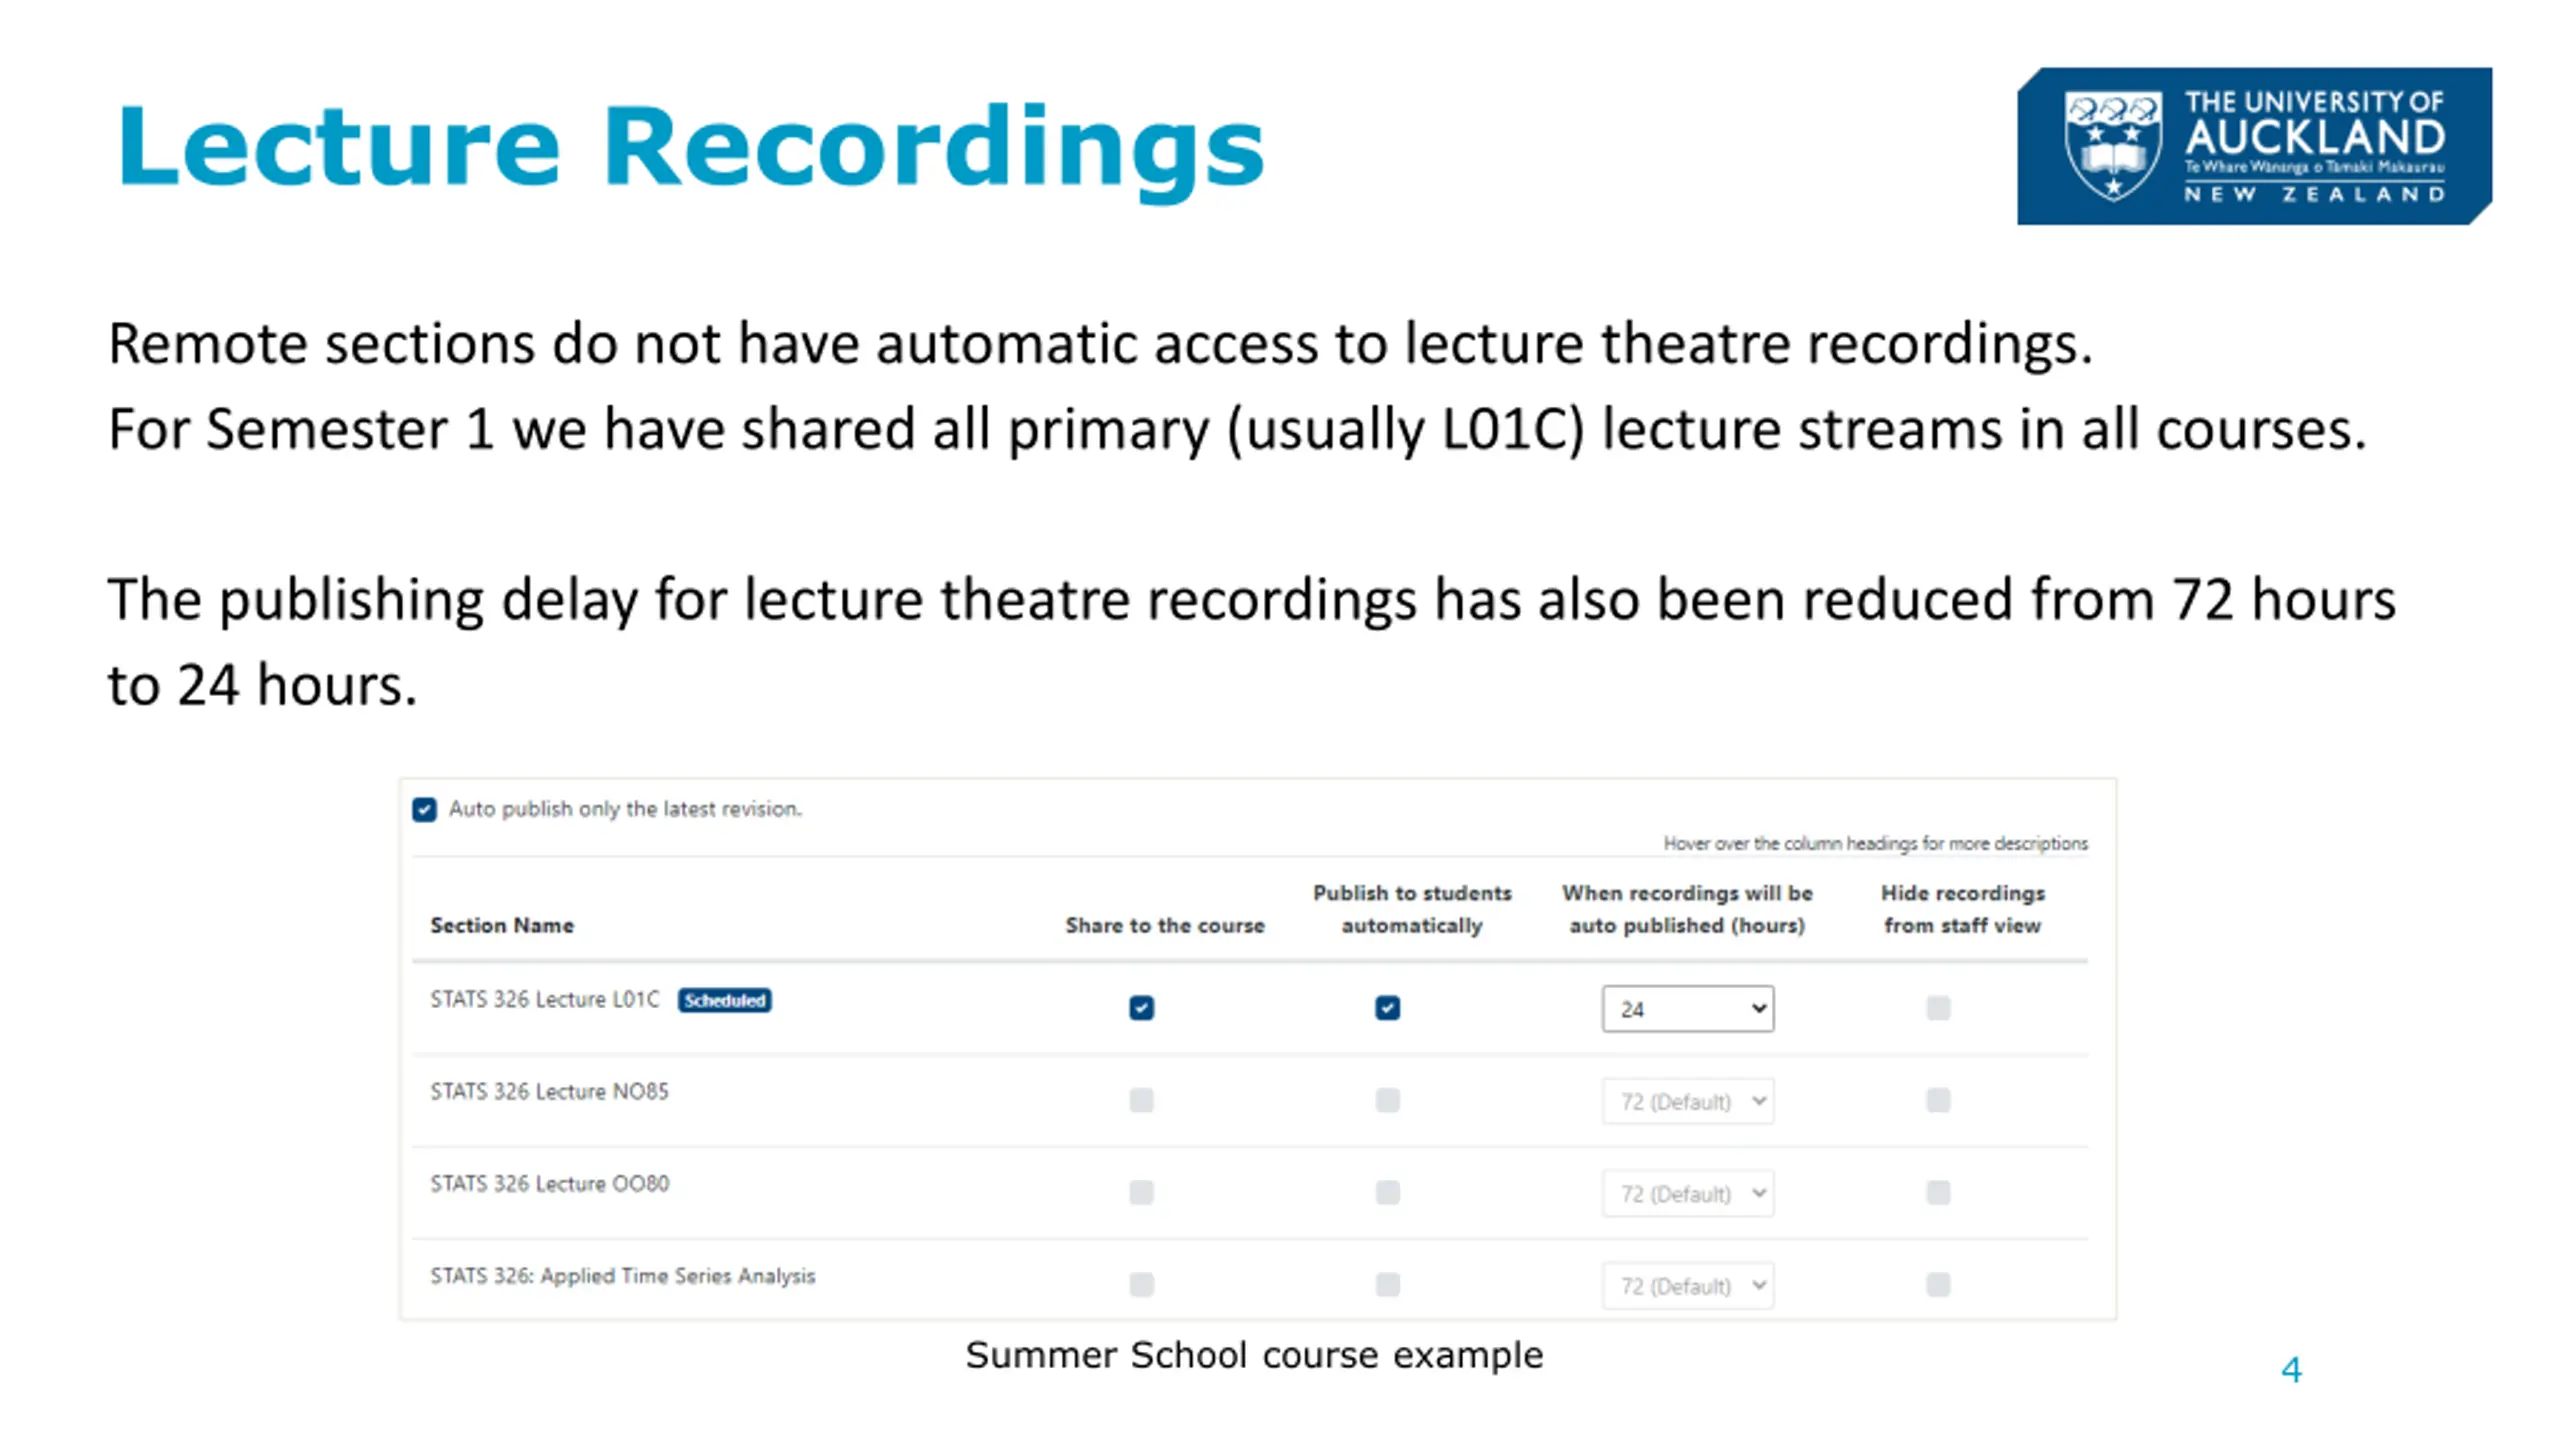Click Share to the course column heading

pyautogui.click(x=1164, y=925)
